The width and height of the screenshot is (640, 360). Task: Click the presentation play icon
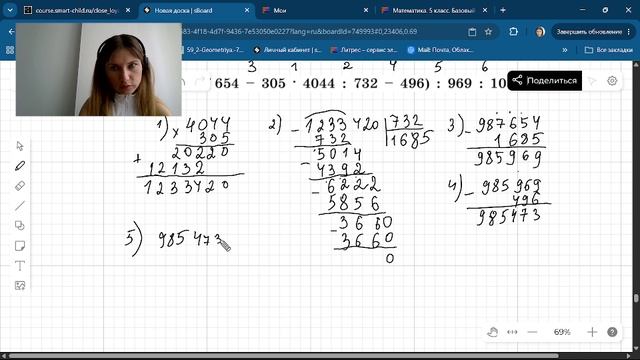(592, 81)
